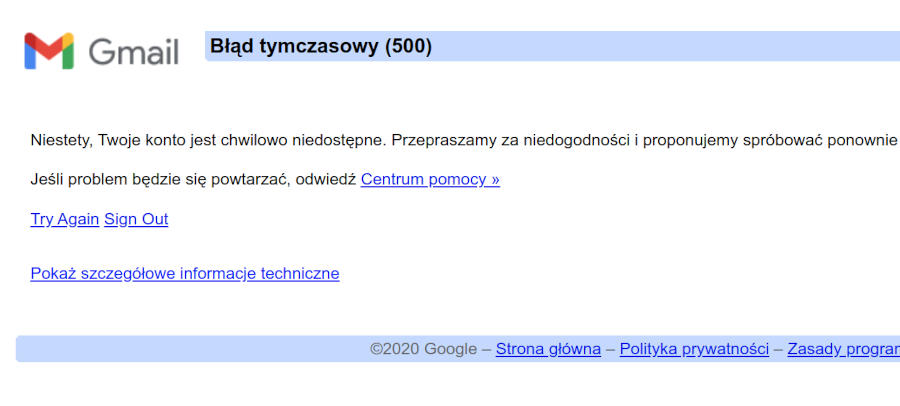Image resolution: width=900 pixels, height=406 pixels.
Task: Open the Strona główna footer link
Action: (548, 349)
